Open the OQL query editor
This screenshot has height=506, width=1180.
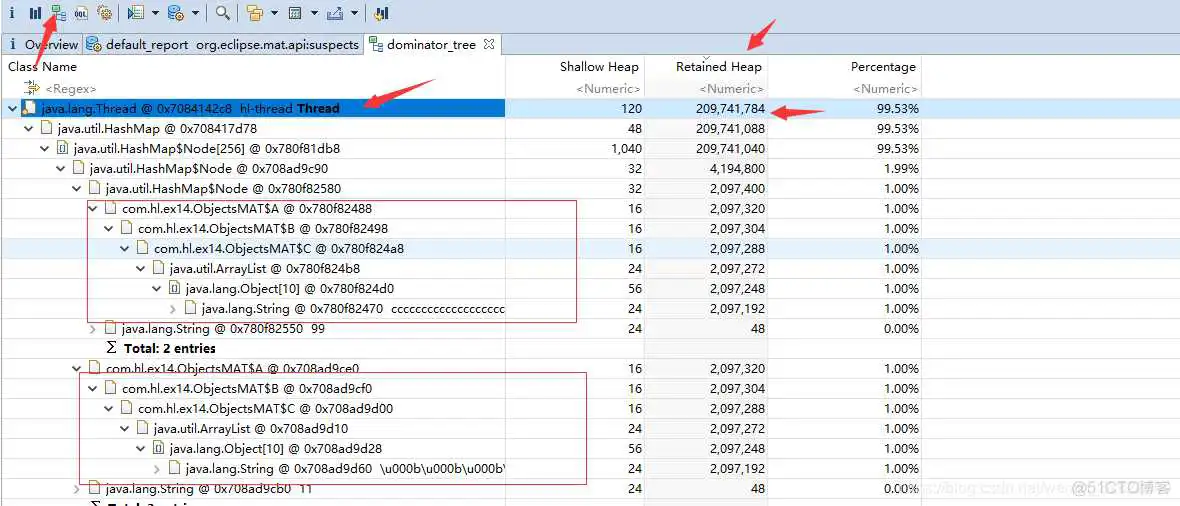point(81,13)
